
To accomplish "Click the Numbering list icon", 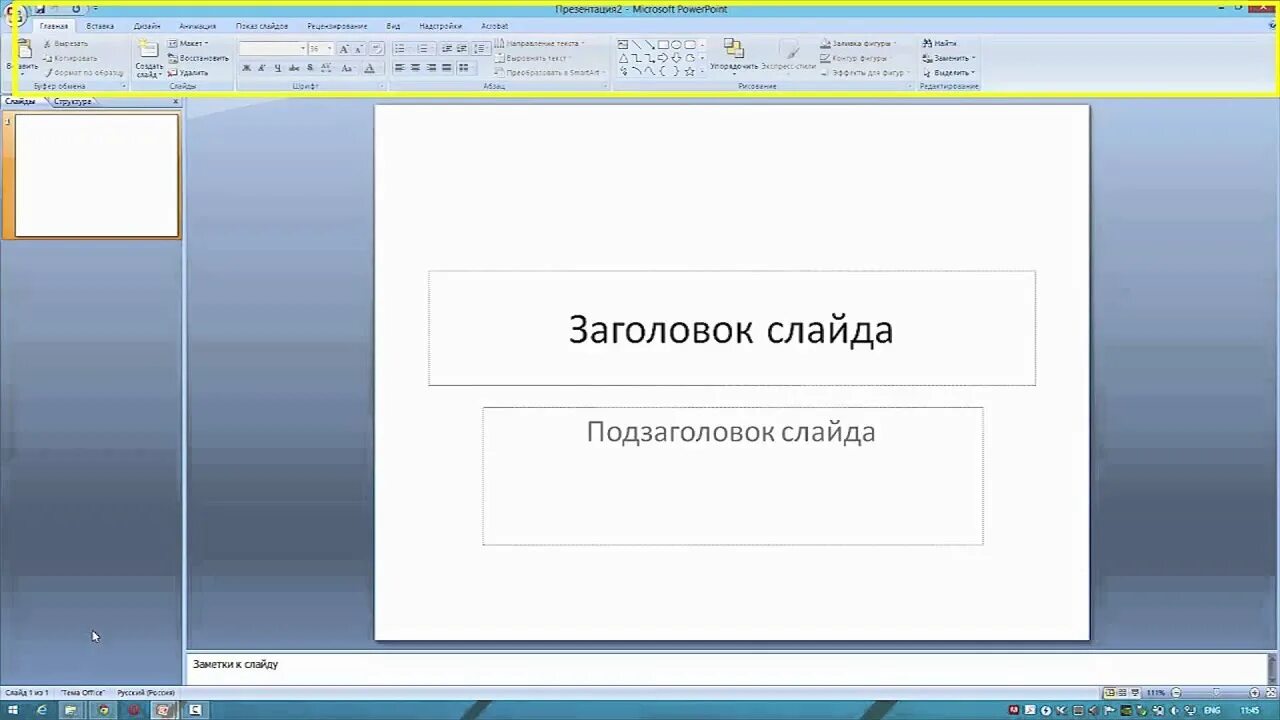I will point(424,48).
